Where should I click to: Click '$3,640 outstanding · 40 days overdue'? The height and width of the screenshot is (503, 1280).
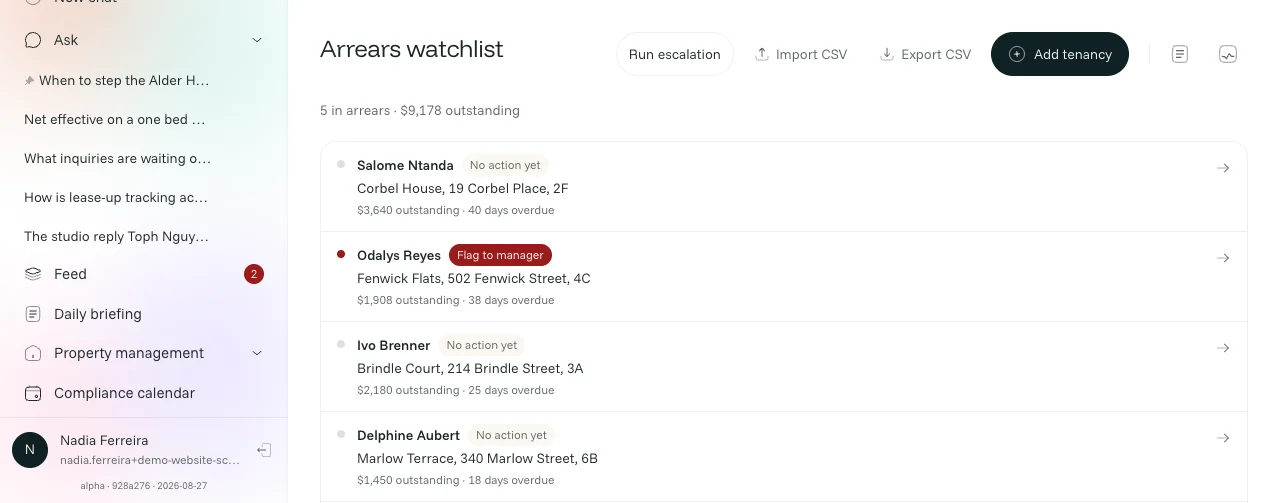(x=455, y=210)
